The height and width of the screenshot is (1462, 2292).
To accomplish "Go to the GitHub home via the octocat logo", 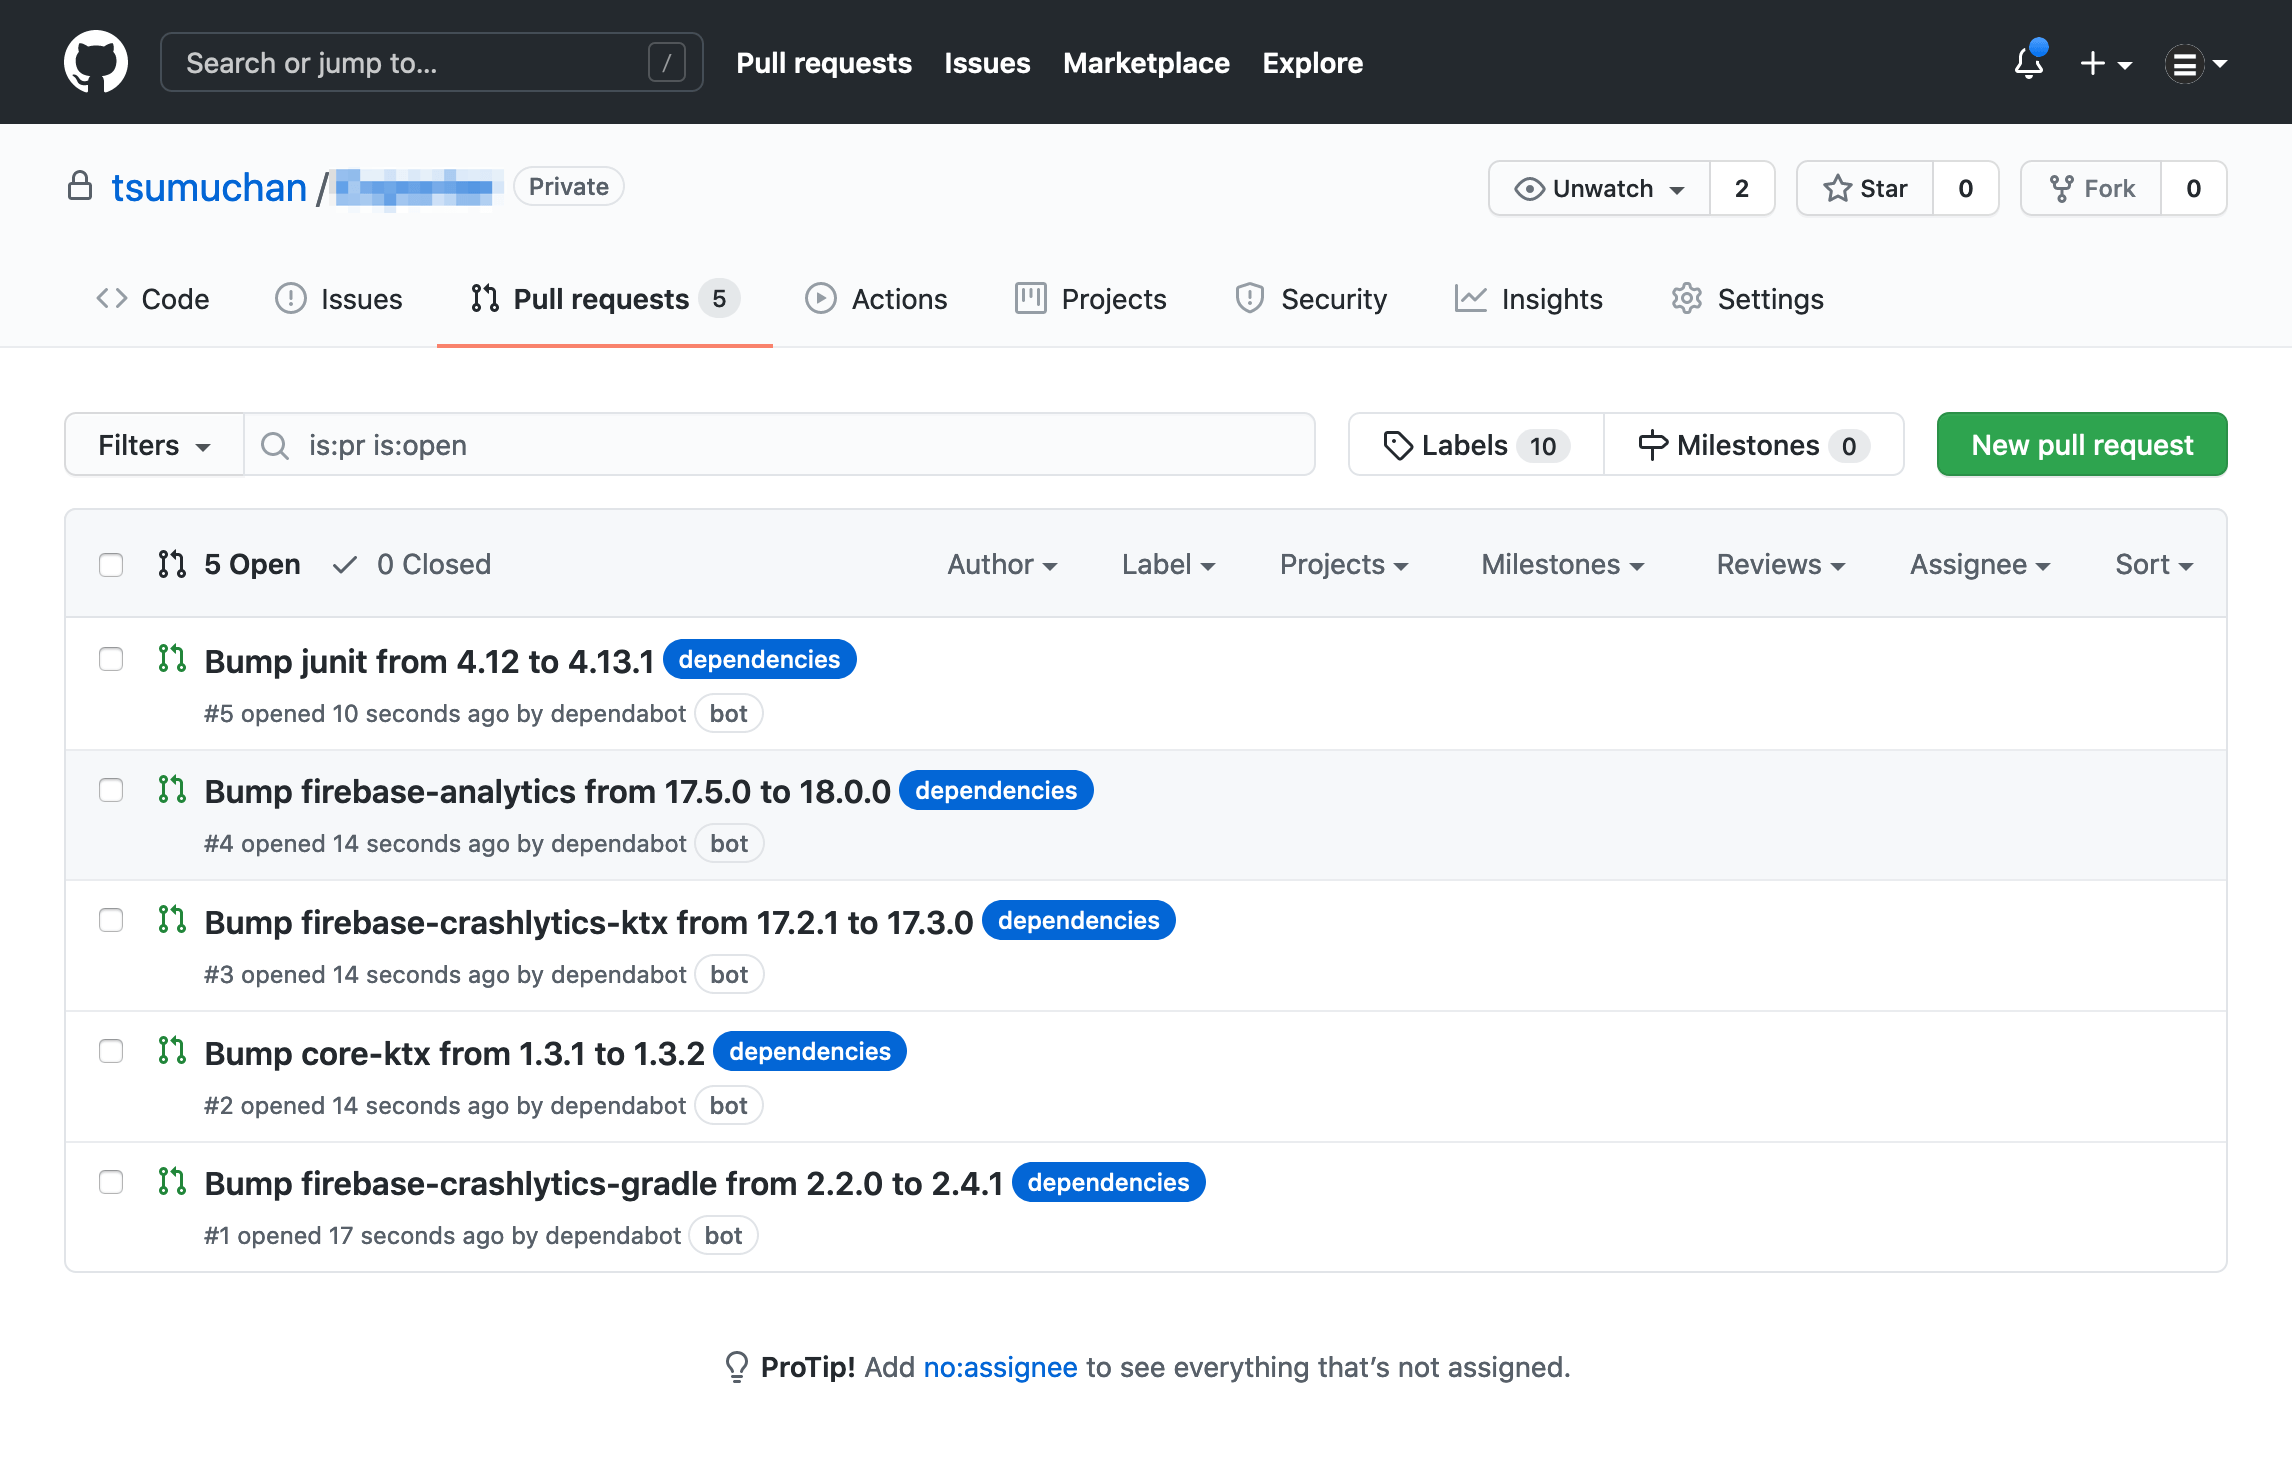I will pos(96,62).
